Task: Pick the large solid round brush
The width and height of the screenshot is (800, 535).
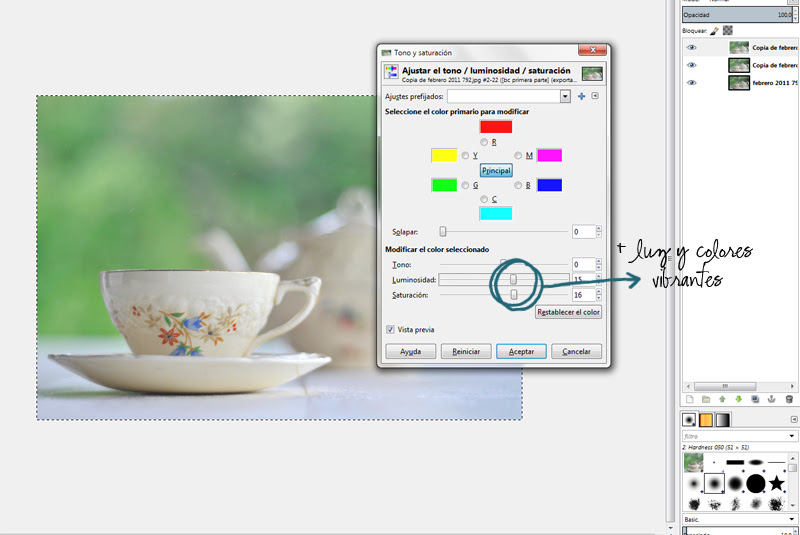Action: tap(756, 483)
